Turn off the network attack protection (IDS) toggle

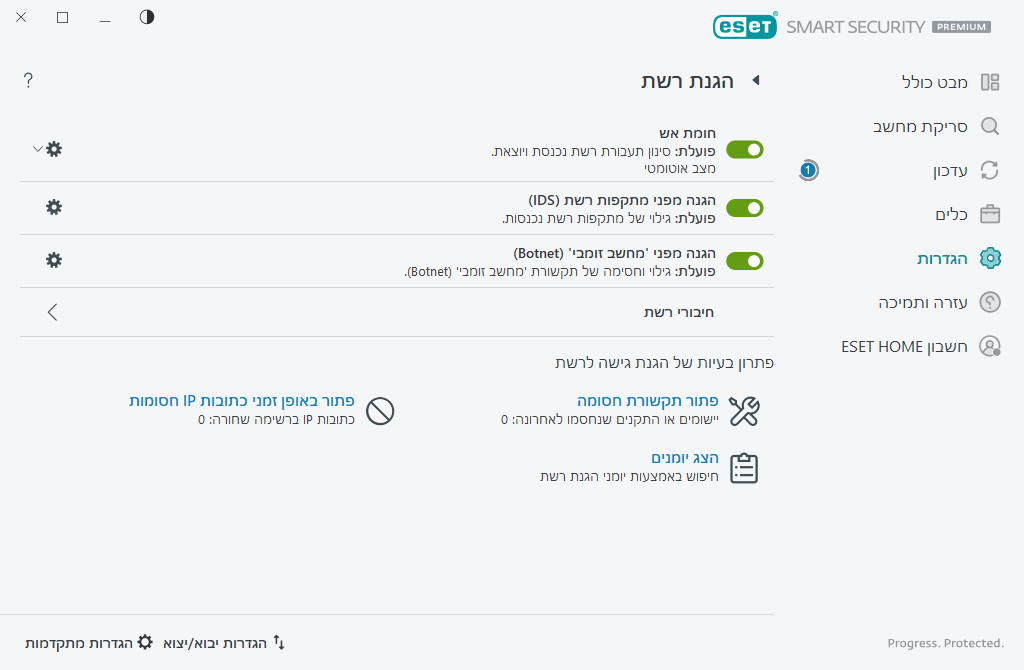coord(745,208)
